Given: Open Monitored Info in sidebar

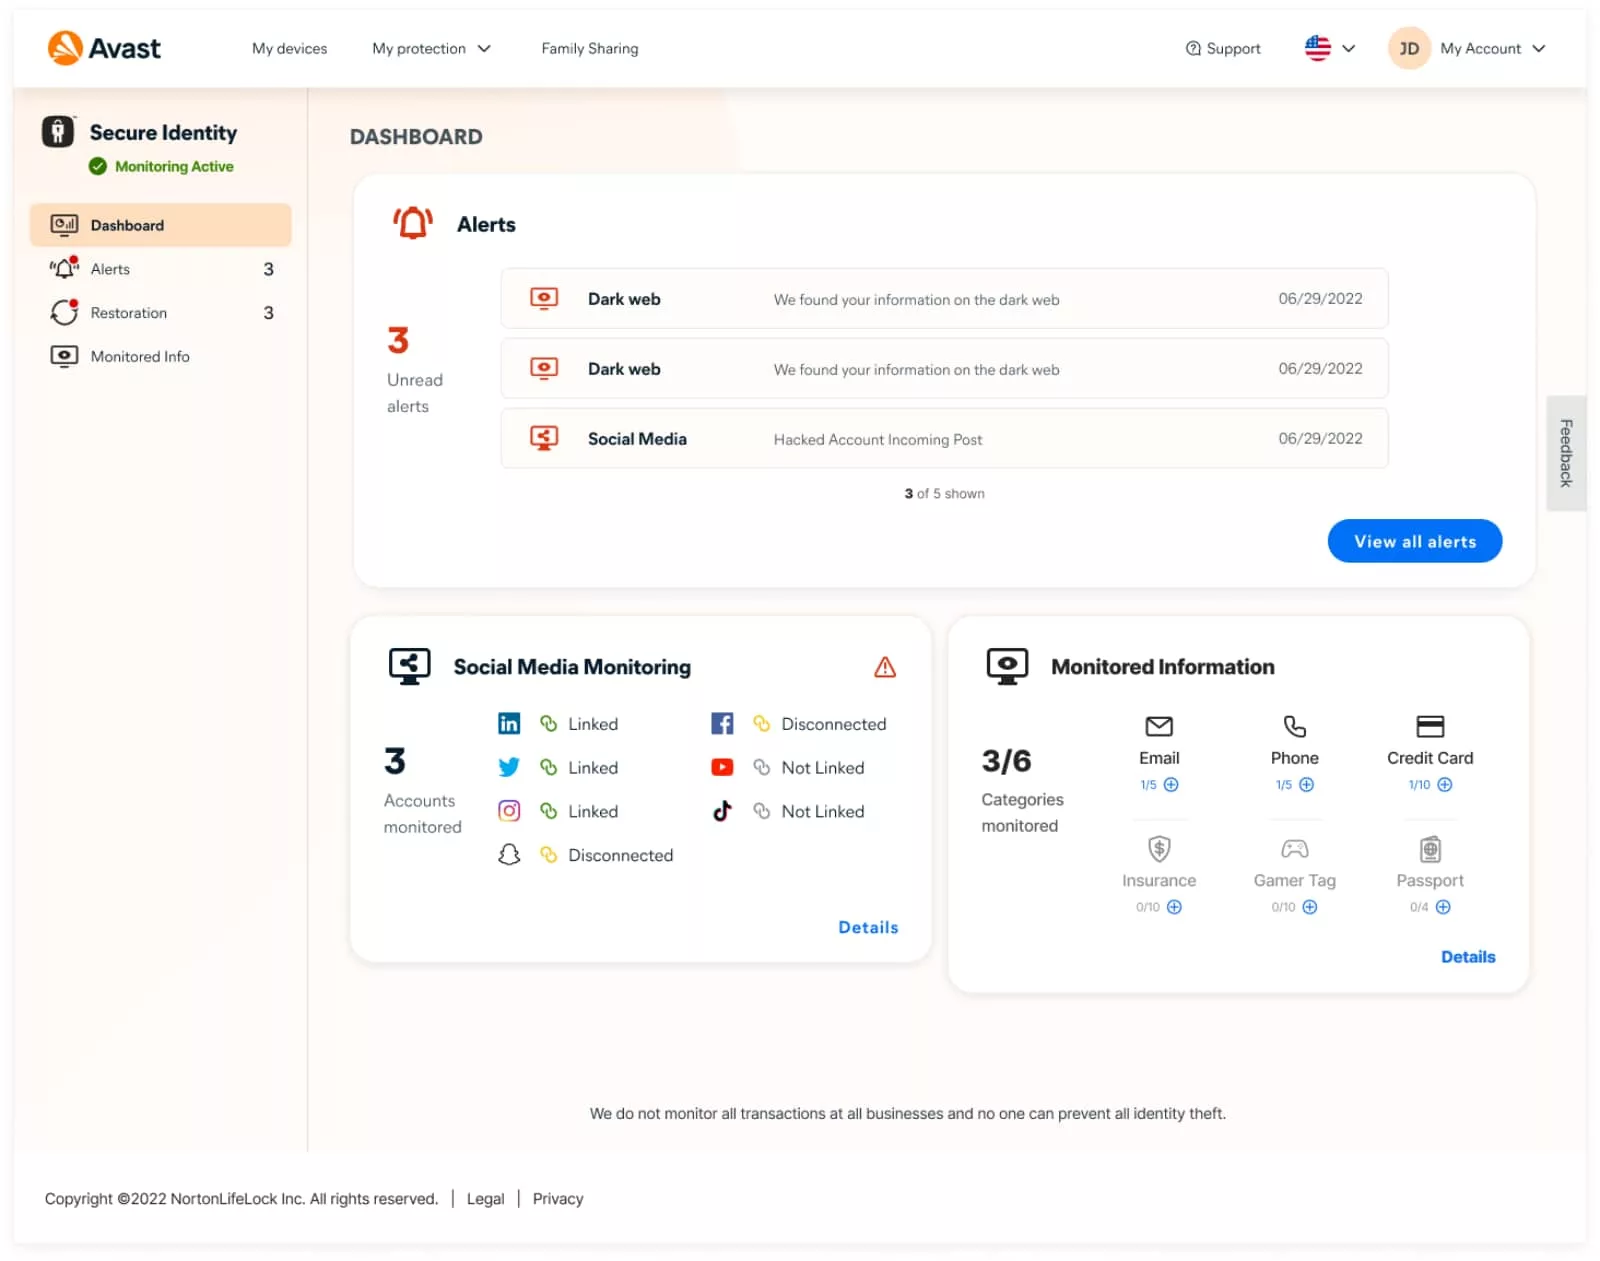Looking at the screenshot, I should click(140, 357).
